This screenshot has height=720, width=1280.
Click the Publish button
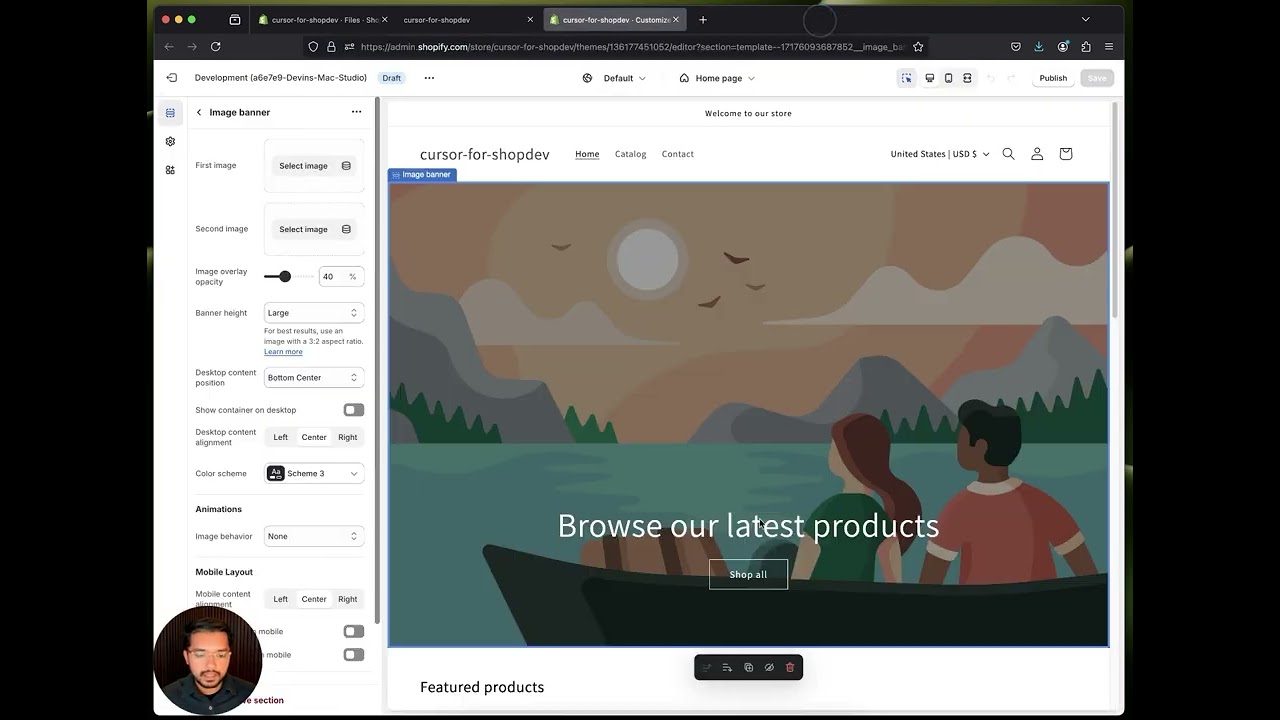pos(1053,78)
